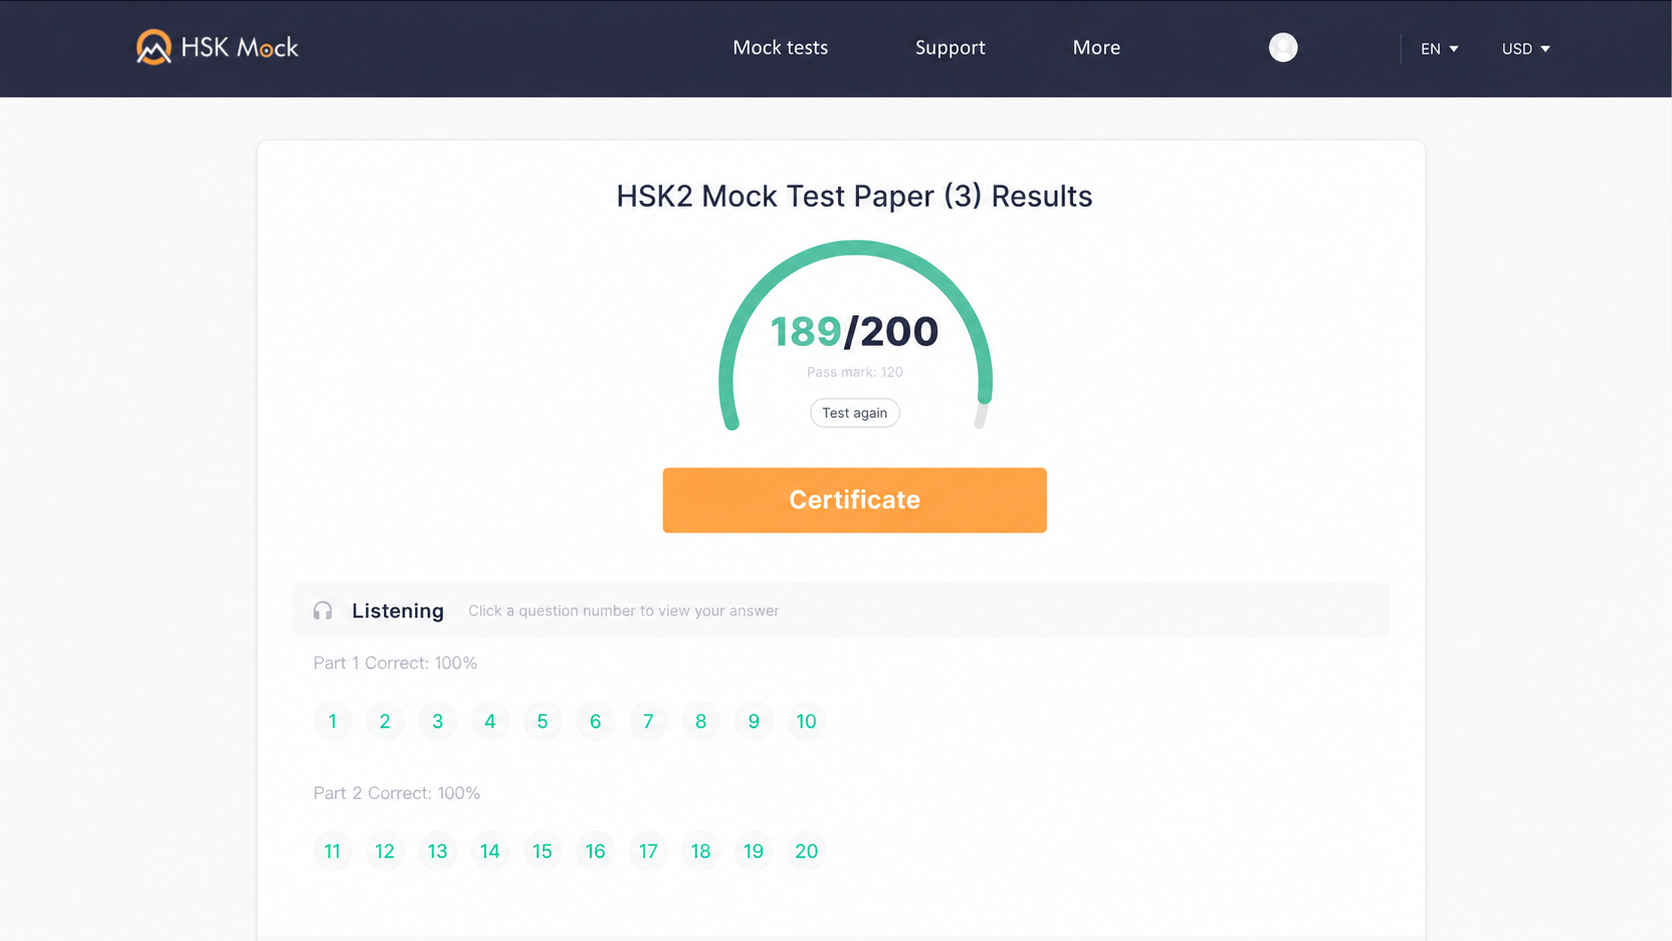Screen dimensions: 1672x941
Task: View answer for question 12
Action: point(385,851)
